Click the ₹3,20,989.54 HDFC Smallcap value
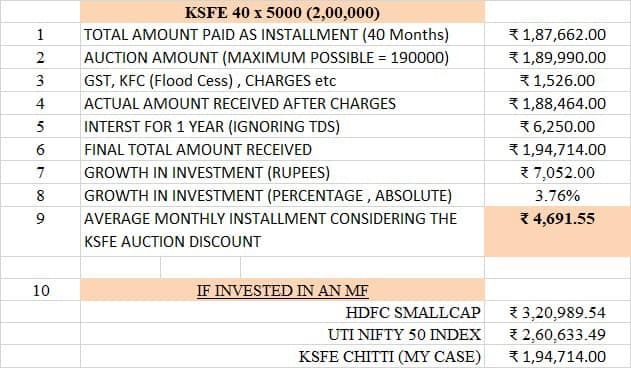 557,312
